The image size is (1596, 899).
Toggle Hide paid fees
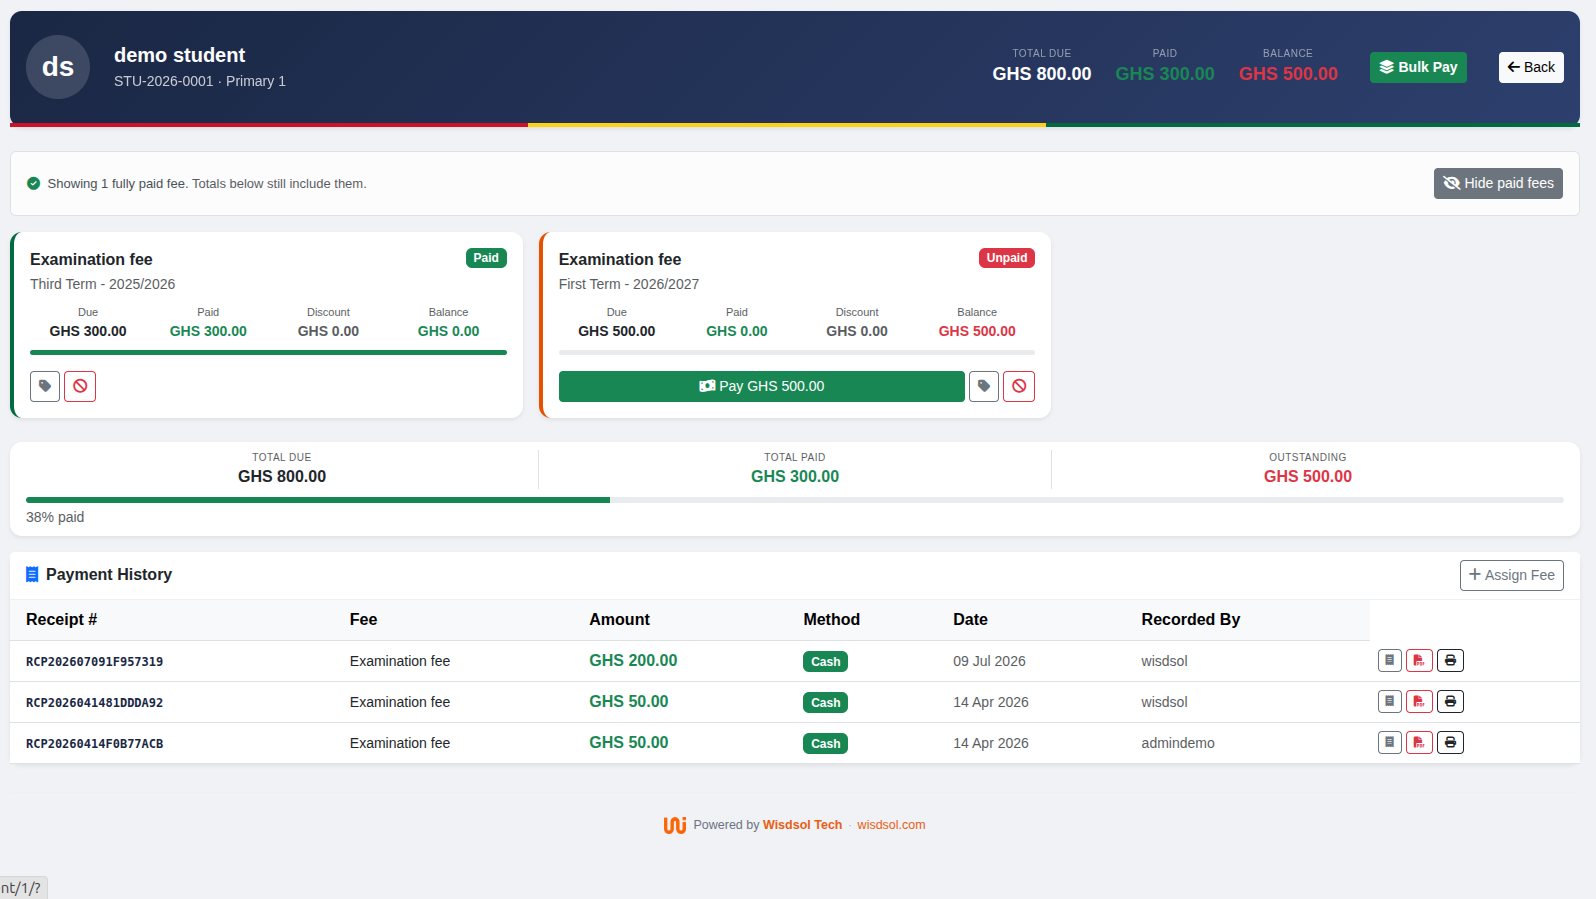1498,183
